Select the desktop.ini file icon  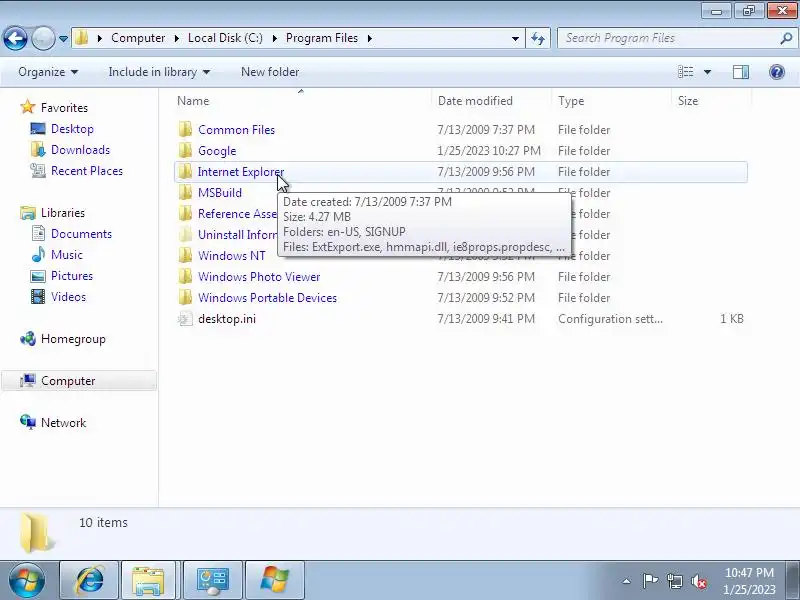tap(185, 319)
